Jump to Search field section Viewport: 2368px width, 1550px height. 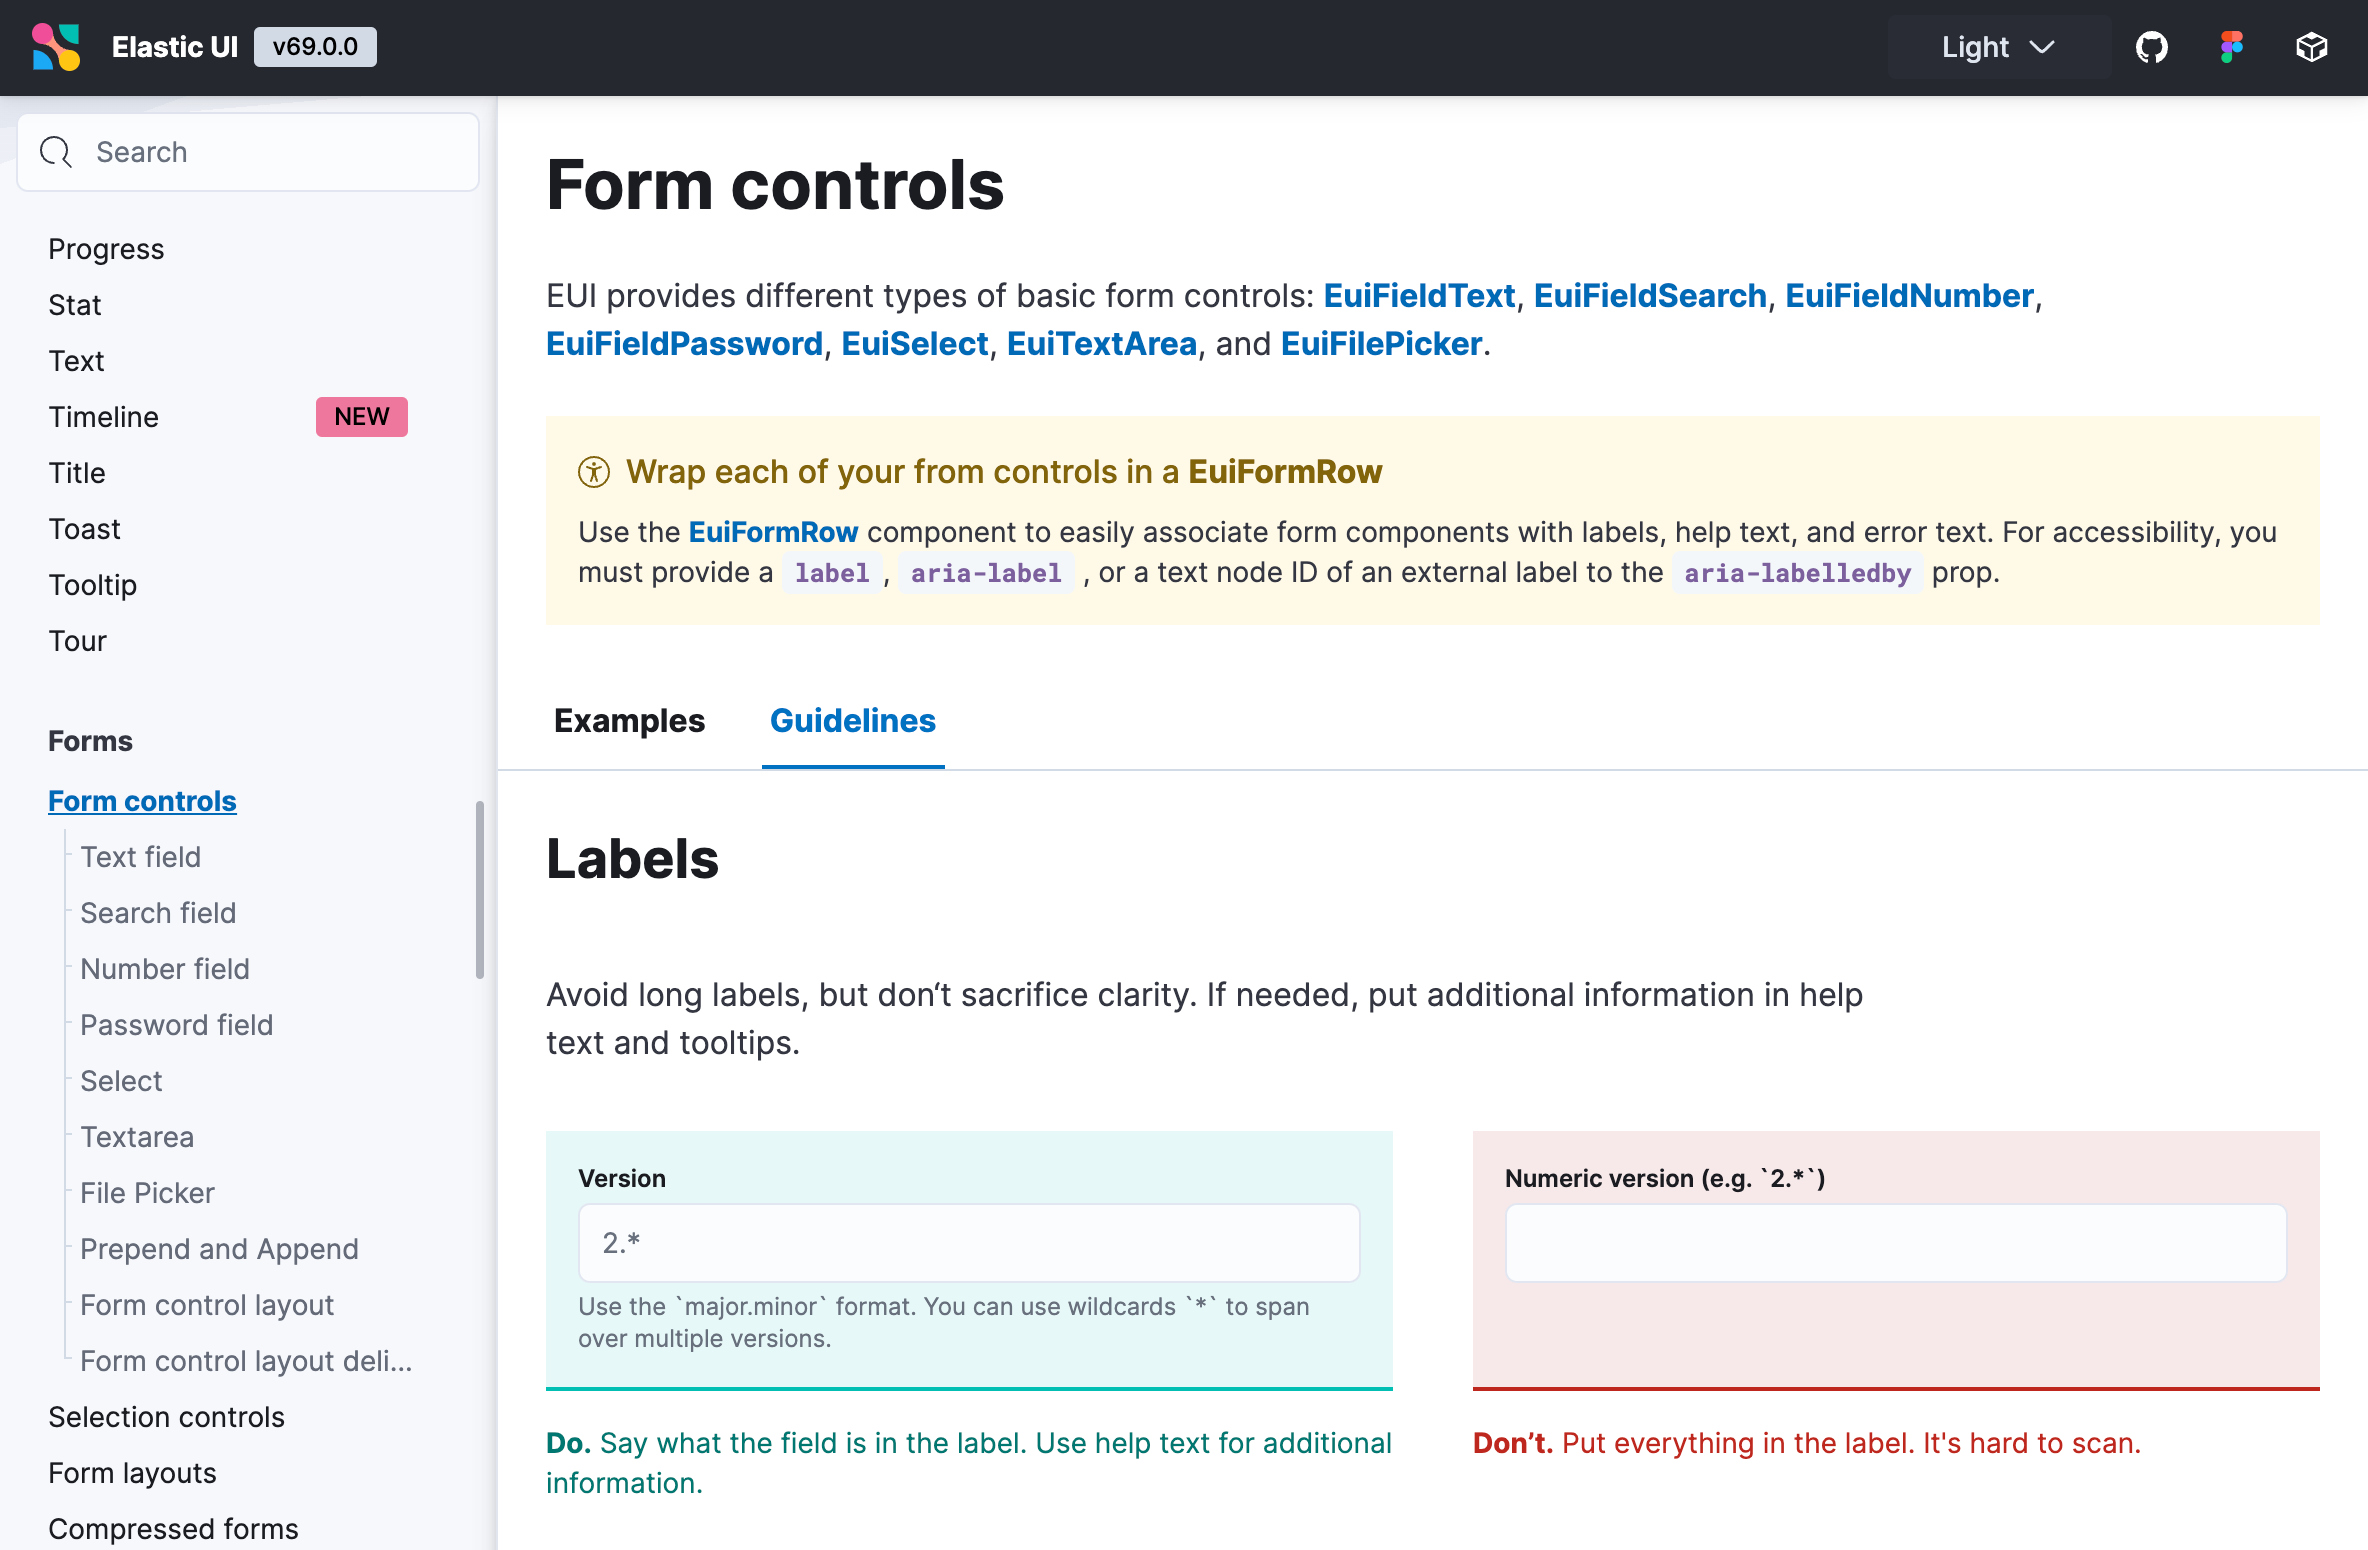click(x=158, y=913)
